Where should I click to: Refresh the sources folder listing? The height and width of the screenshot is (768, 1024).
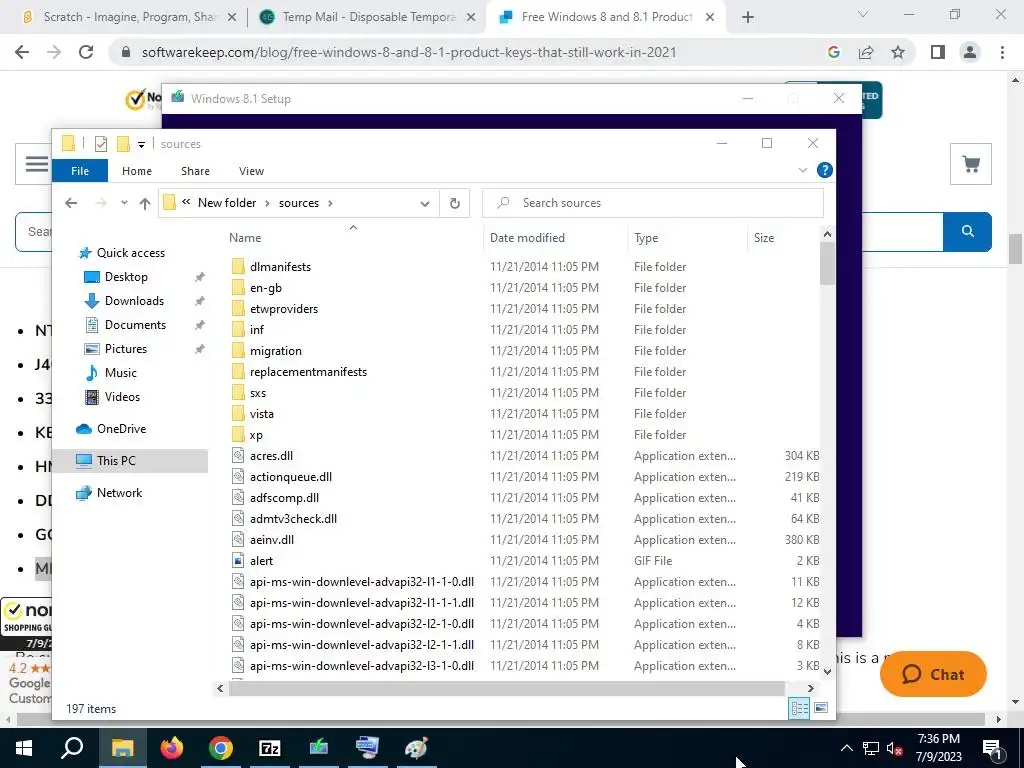[x=455, y=203]
